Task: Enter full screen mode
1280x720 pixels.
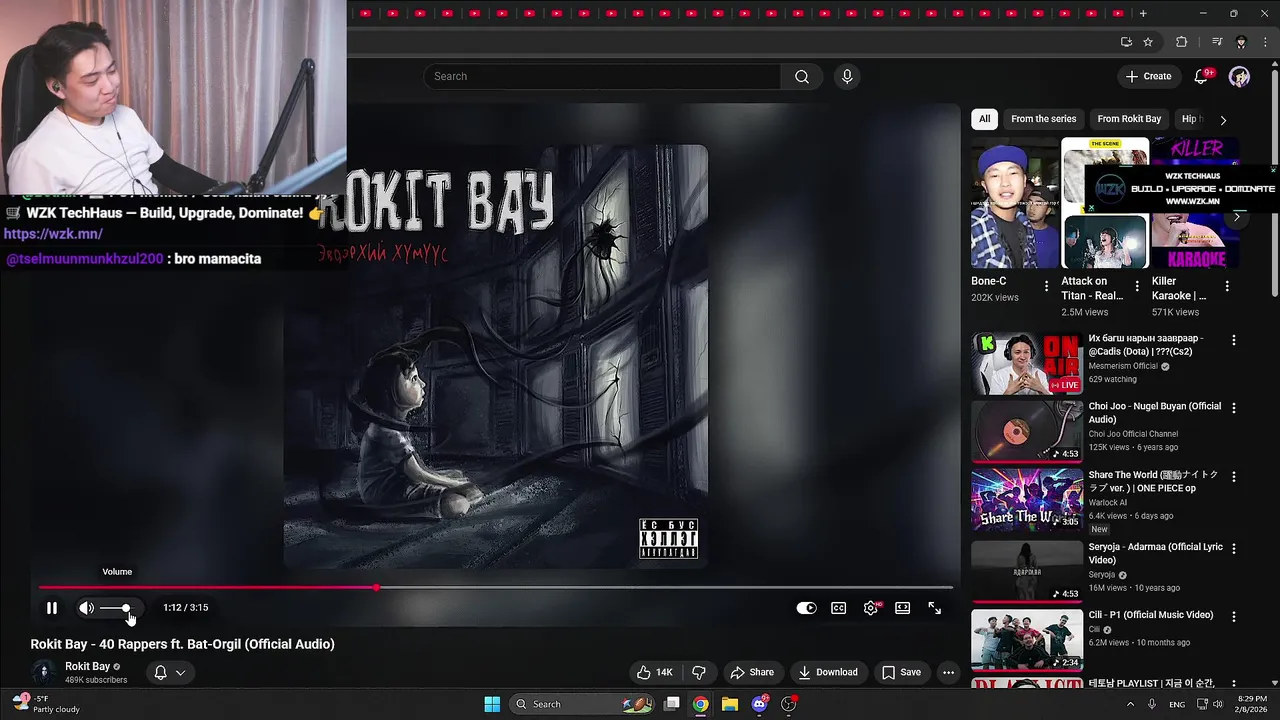Action: 935,608
